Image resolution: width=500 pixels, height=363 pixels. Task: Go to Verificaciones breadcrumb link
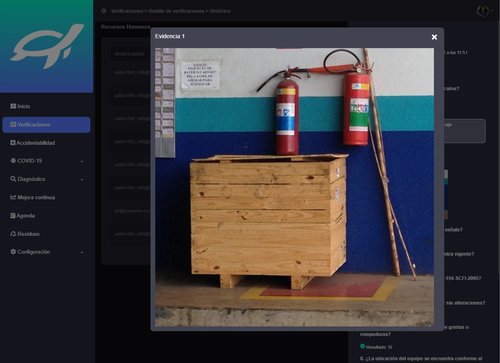(127, 11)
